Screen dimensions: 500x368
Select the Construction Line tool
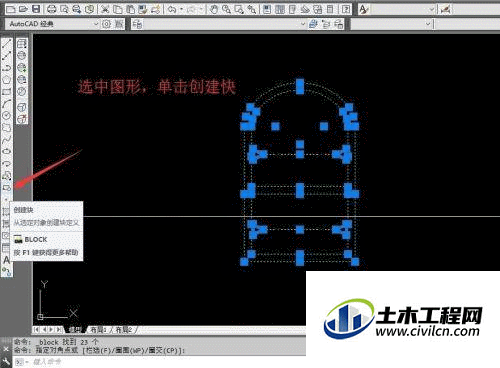click(7, 56)
